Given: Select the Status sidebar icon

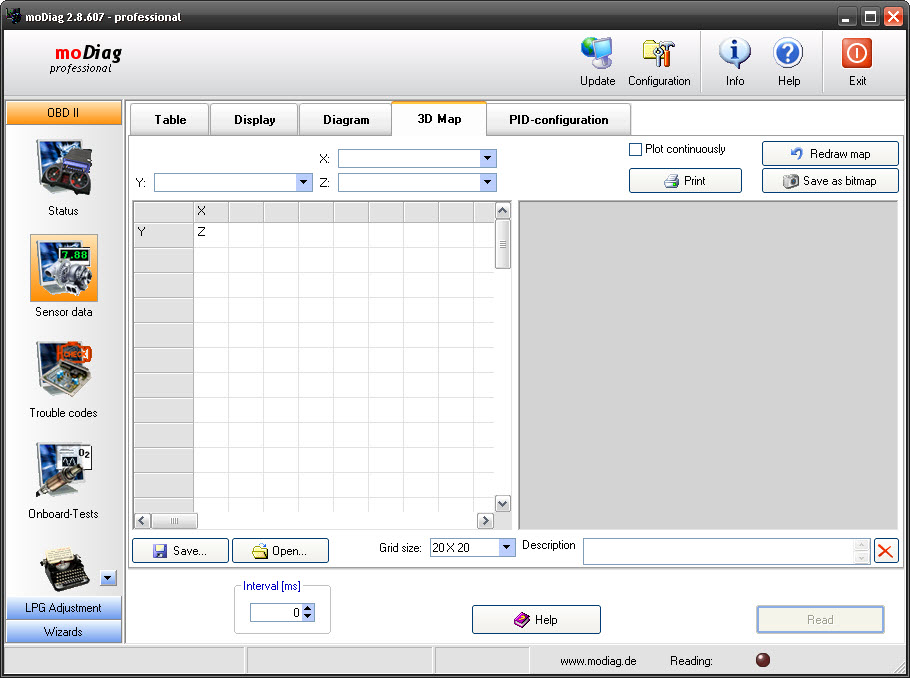Looking at the screenshot, I should coord(64,168).
